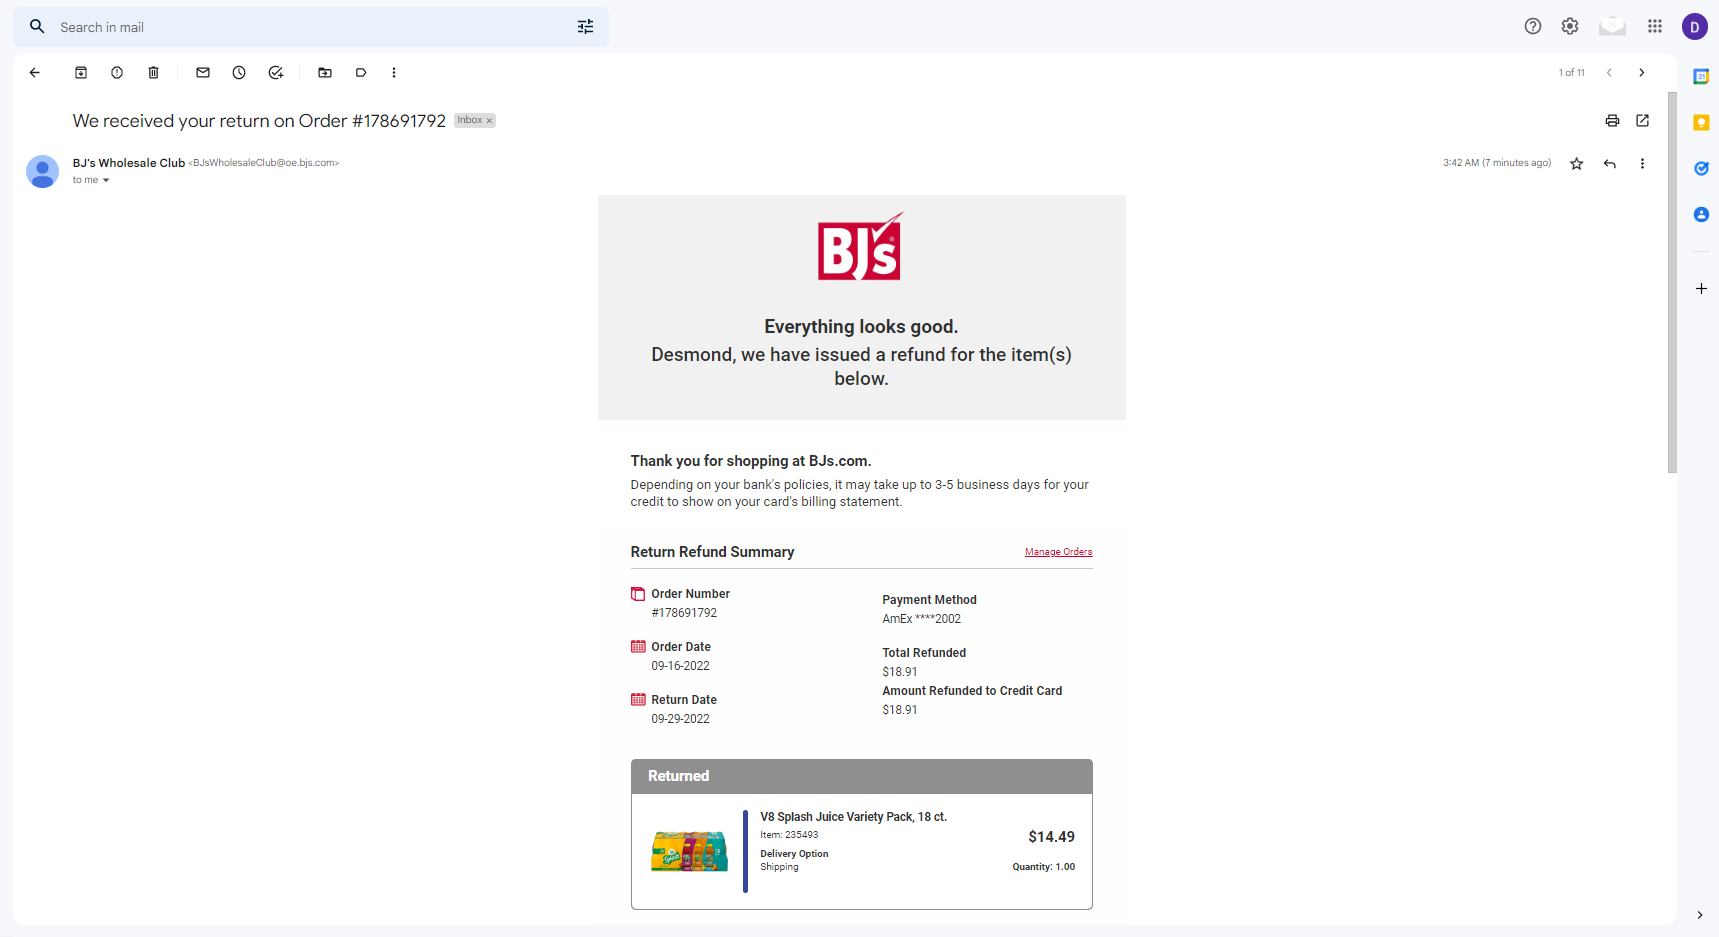Go to the older email arrow
This screenshot has width=1719, height=937.
(1641, 73)
